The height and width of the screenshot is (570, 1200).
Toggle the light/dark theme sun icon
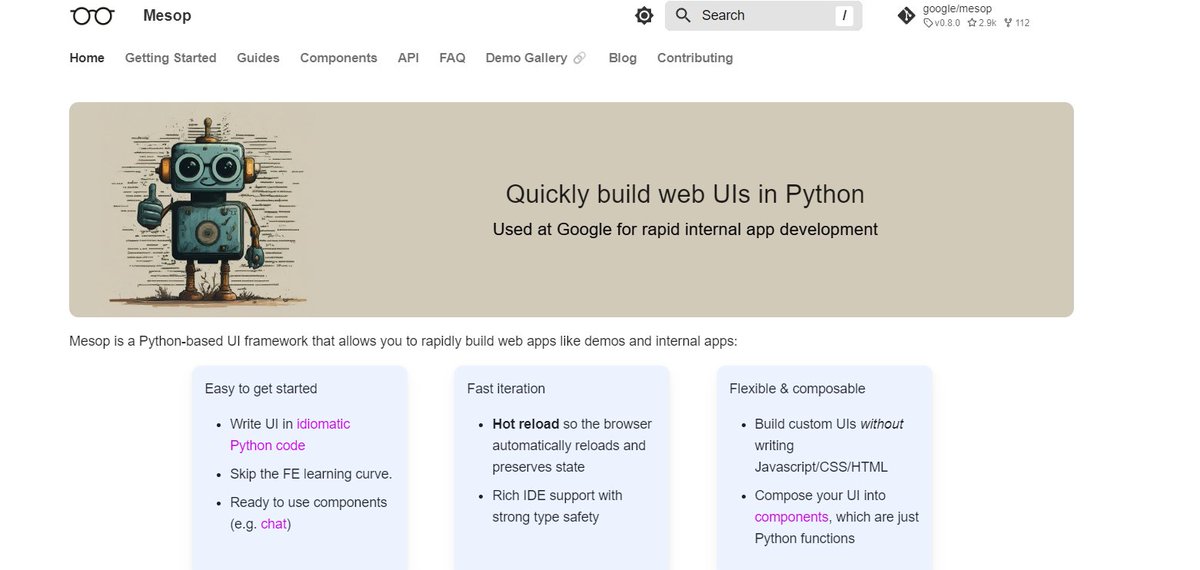644,15
